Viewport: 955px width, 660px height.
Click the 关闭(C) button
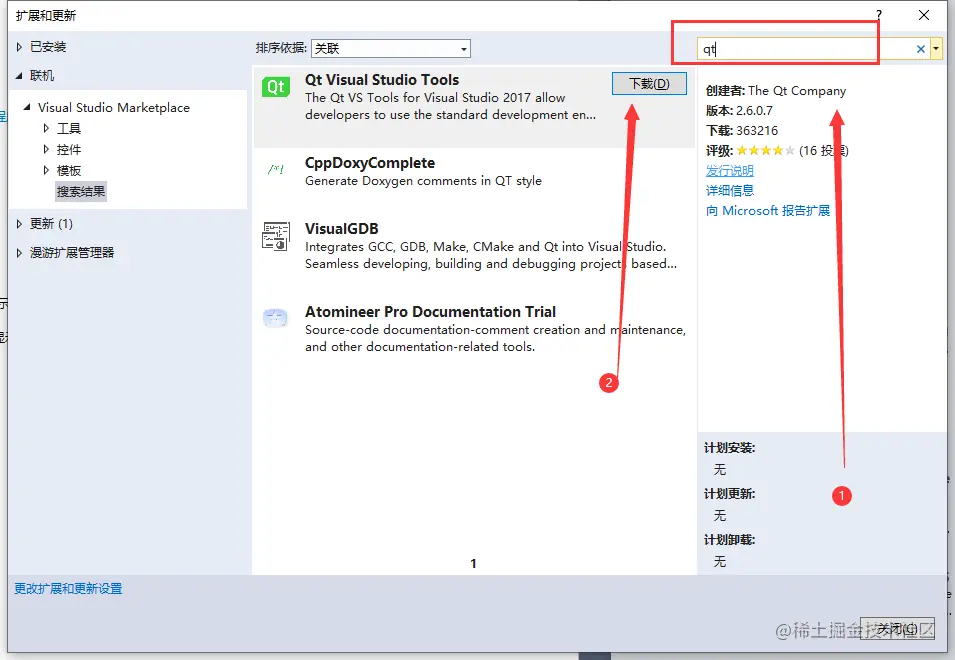click(897, 628)
